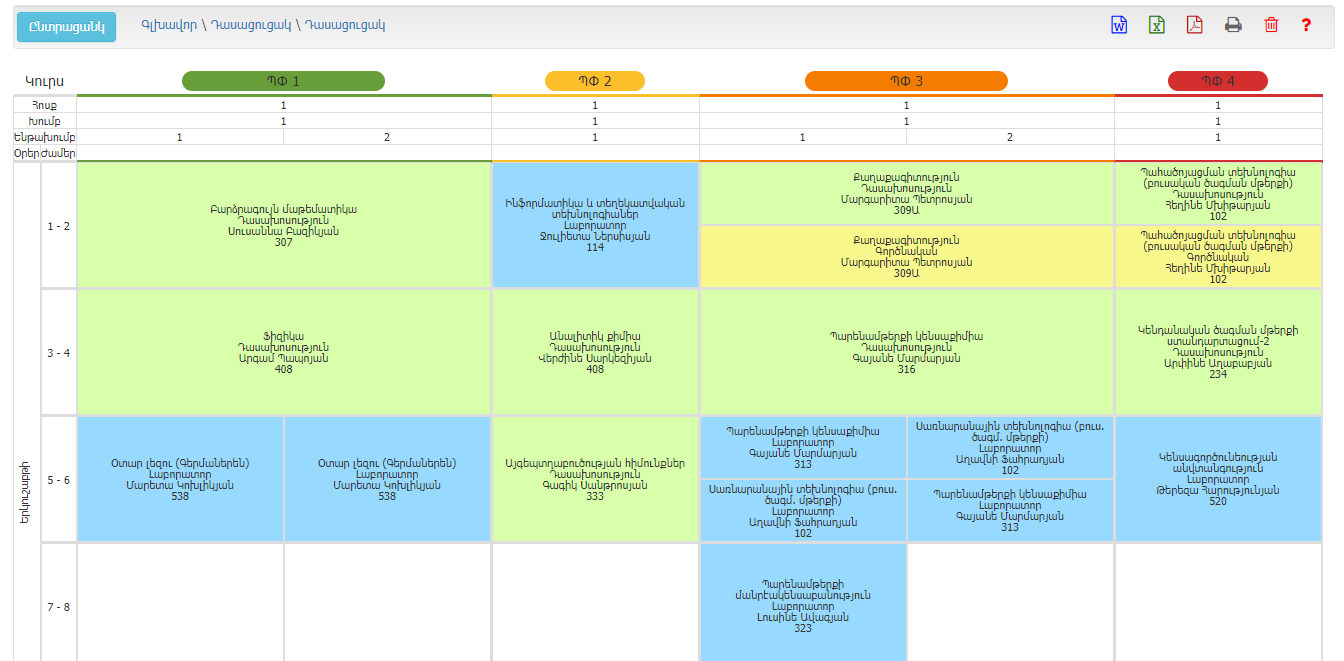Image resolution: width=1344 pixels, height=661 pixels.
Task: Select Այգեպտղաբուծության հիմունքներ lecture cell
Action: pos(595,479)
